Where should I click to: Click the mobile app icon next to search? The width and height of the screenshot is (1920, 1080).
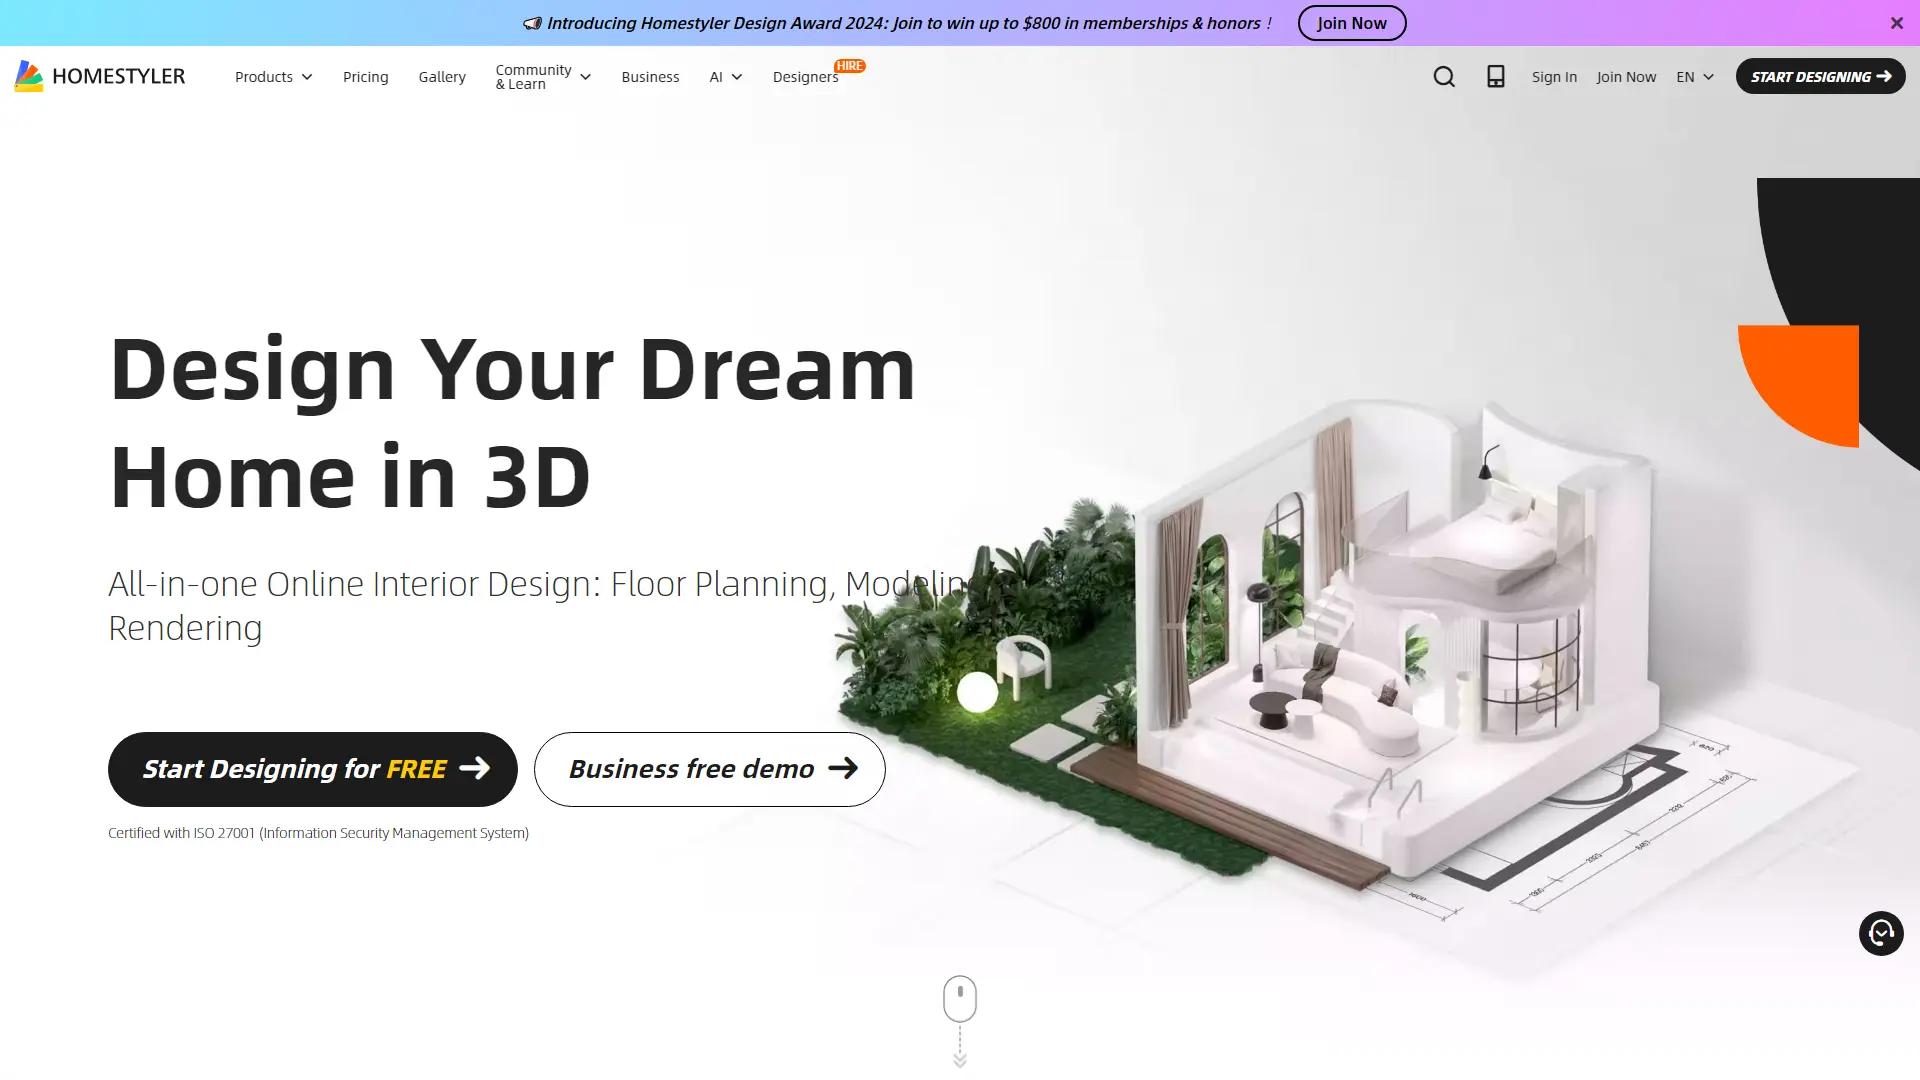tap(1495, 76)
